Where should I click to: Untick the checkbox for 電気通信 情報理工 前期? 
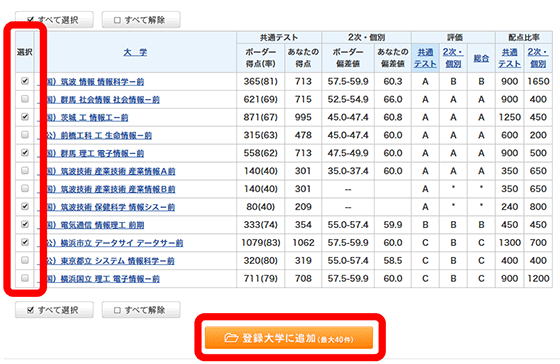[25, 224]
